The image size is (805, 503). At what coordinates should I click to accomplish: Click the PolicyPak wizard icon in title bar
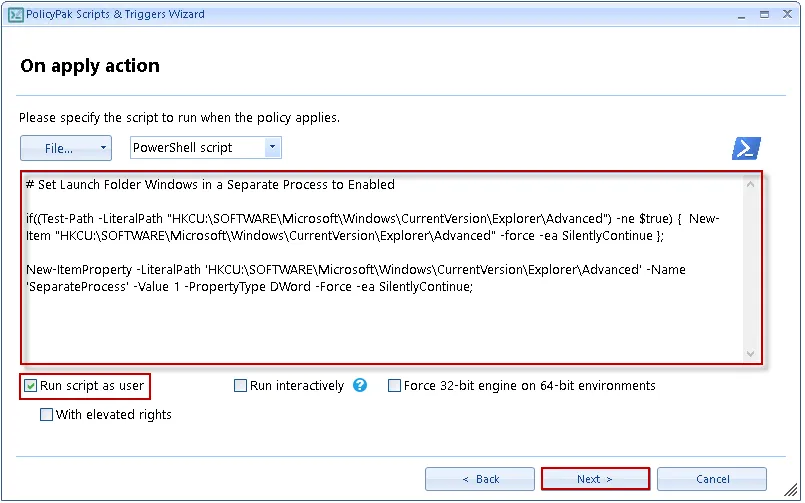point(15,15)
